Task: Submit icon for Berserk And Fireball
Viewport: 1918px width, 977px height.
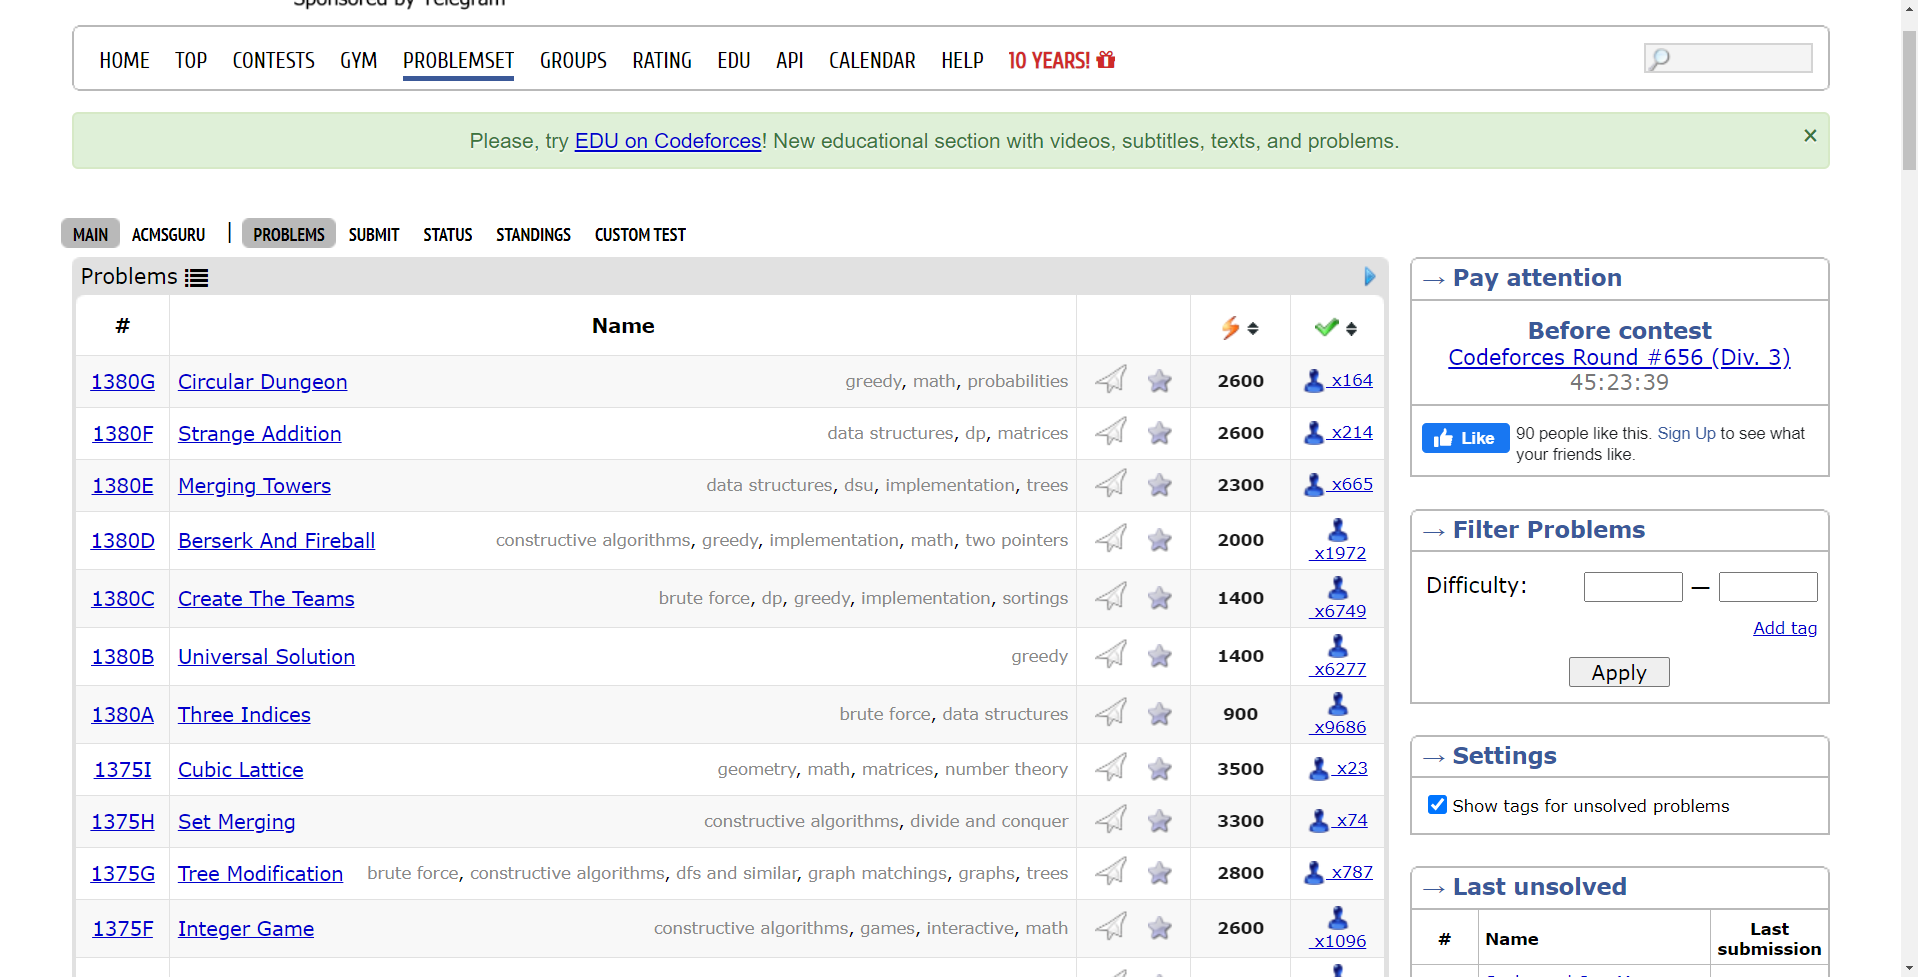Action: (1110, 539)
